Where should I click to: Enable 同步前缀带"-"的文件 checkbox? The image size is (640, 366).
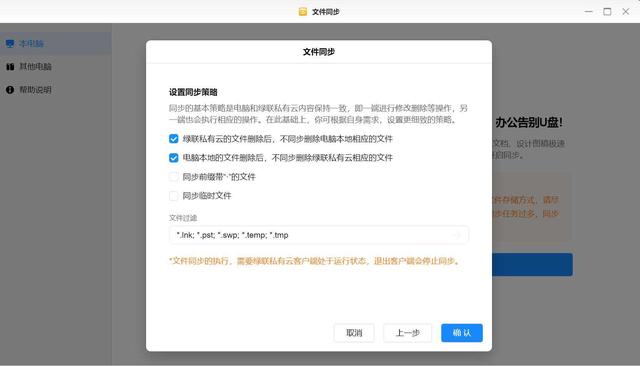point(173,177)
